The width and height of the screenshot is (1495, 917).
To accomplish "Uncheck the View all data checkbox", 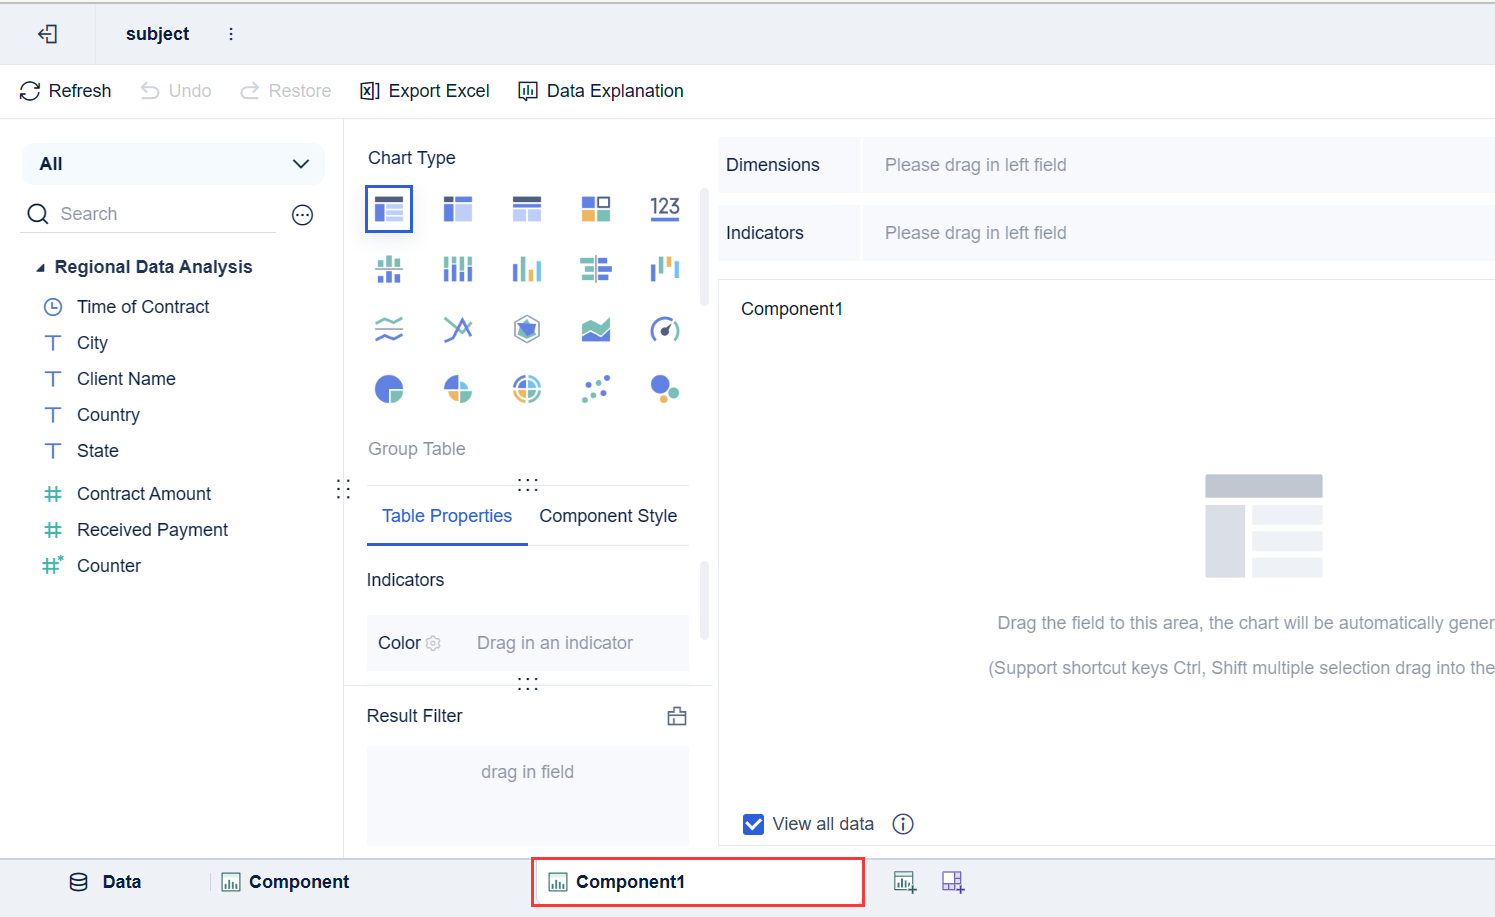I will pyautogui.click(x=754, y=824).
